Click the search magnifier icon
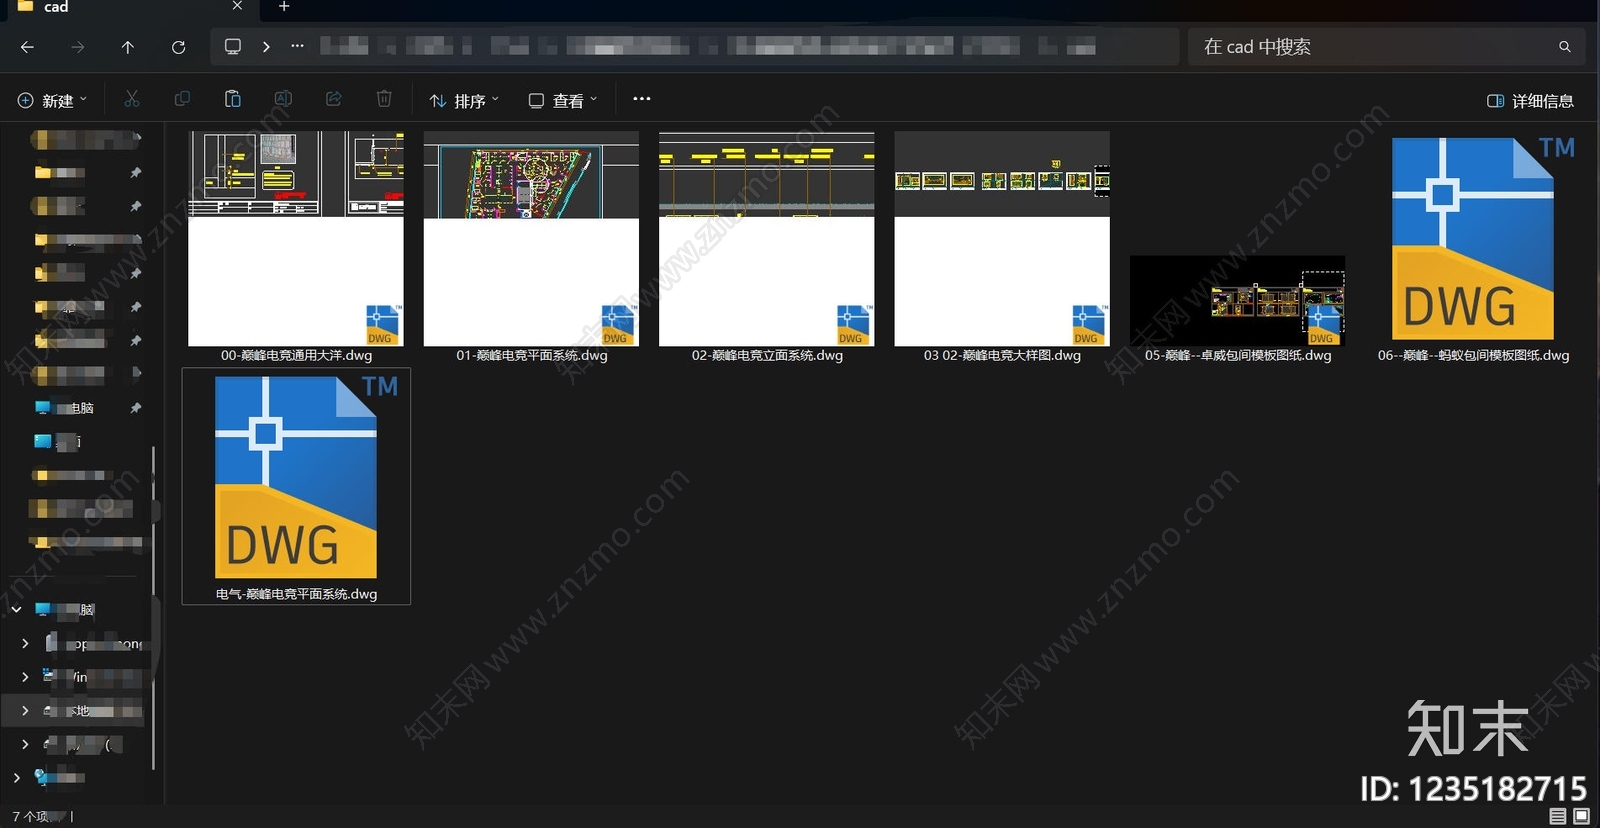Viewport: 1600px width, 828px height. coord(1565,47)
